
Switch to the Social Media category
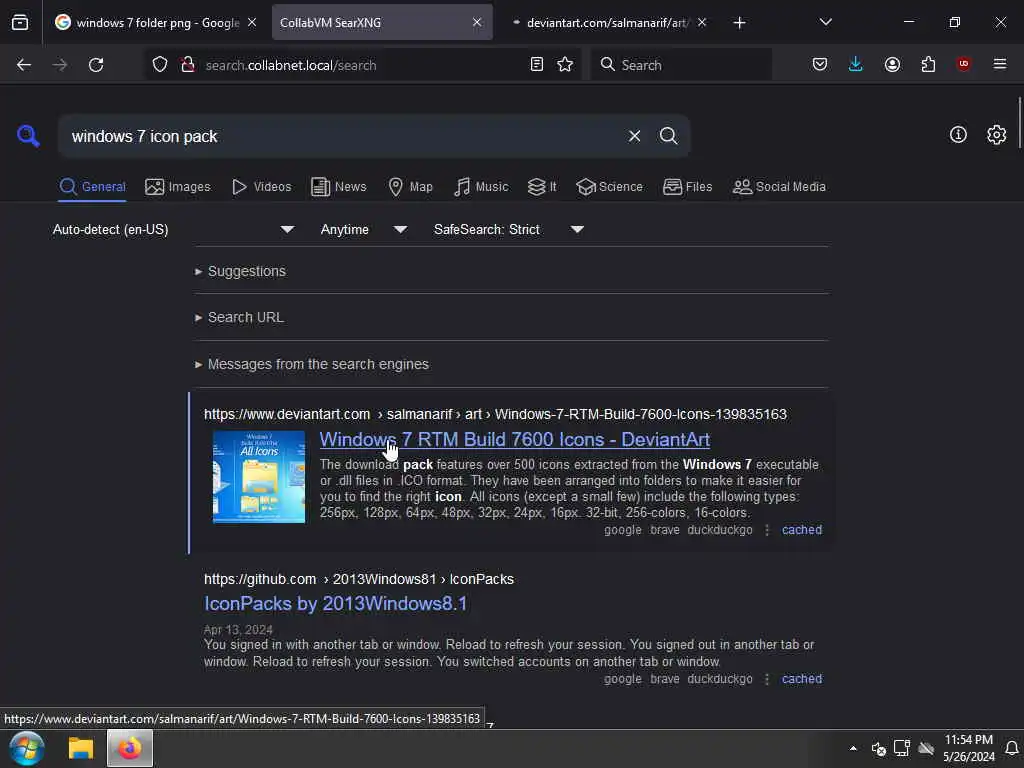click(779, 187)
